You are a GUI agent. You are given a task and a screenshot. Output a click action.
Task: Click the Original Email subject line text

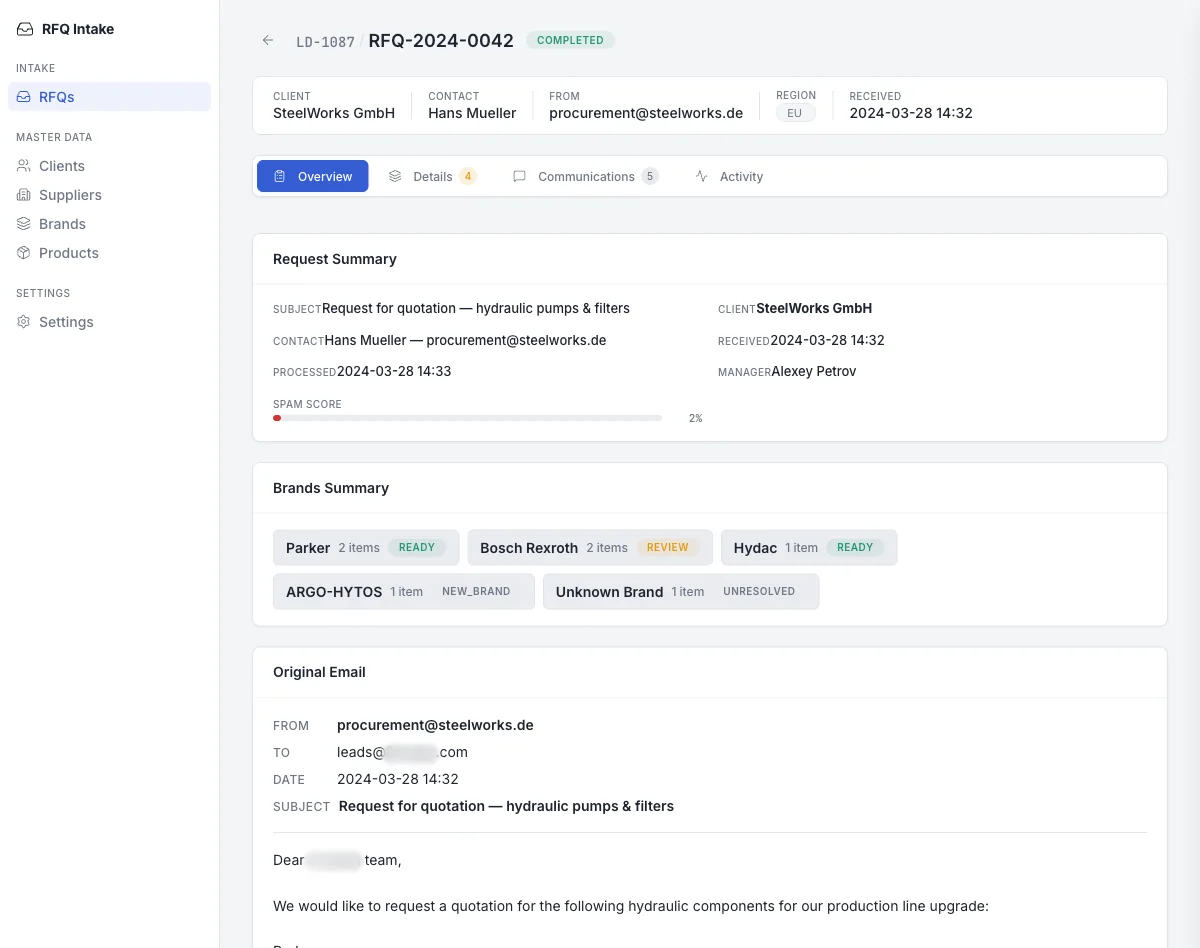506,806
